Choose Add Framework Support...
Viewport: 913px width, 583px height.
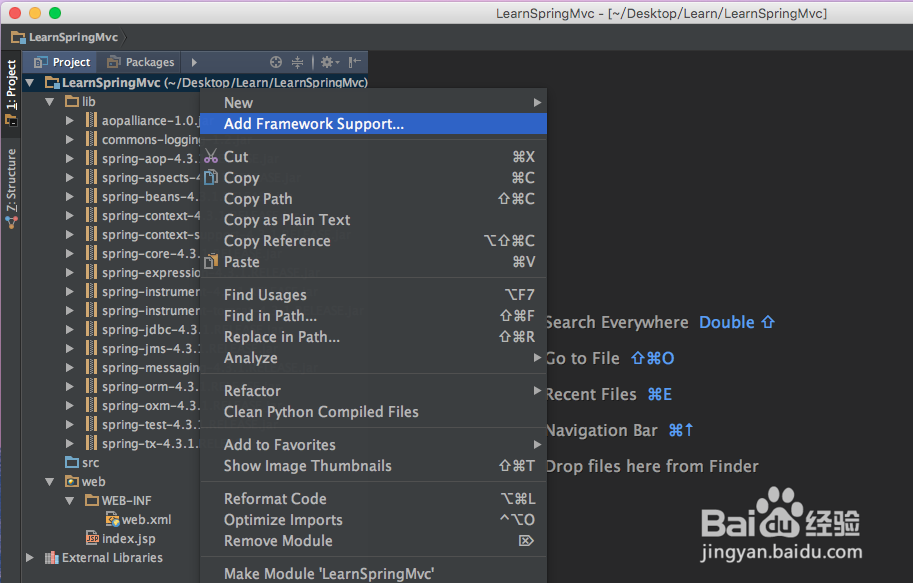click(373, 123)
